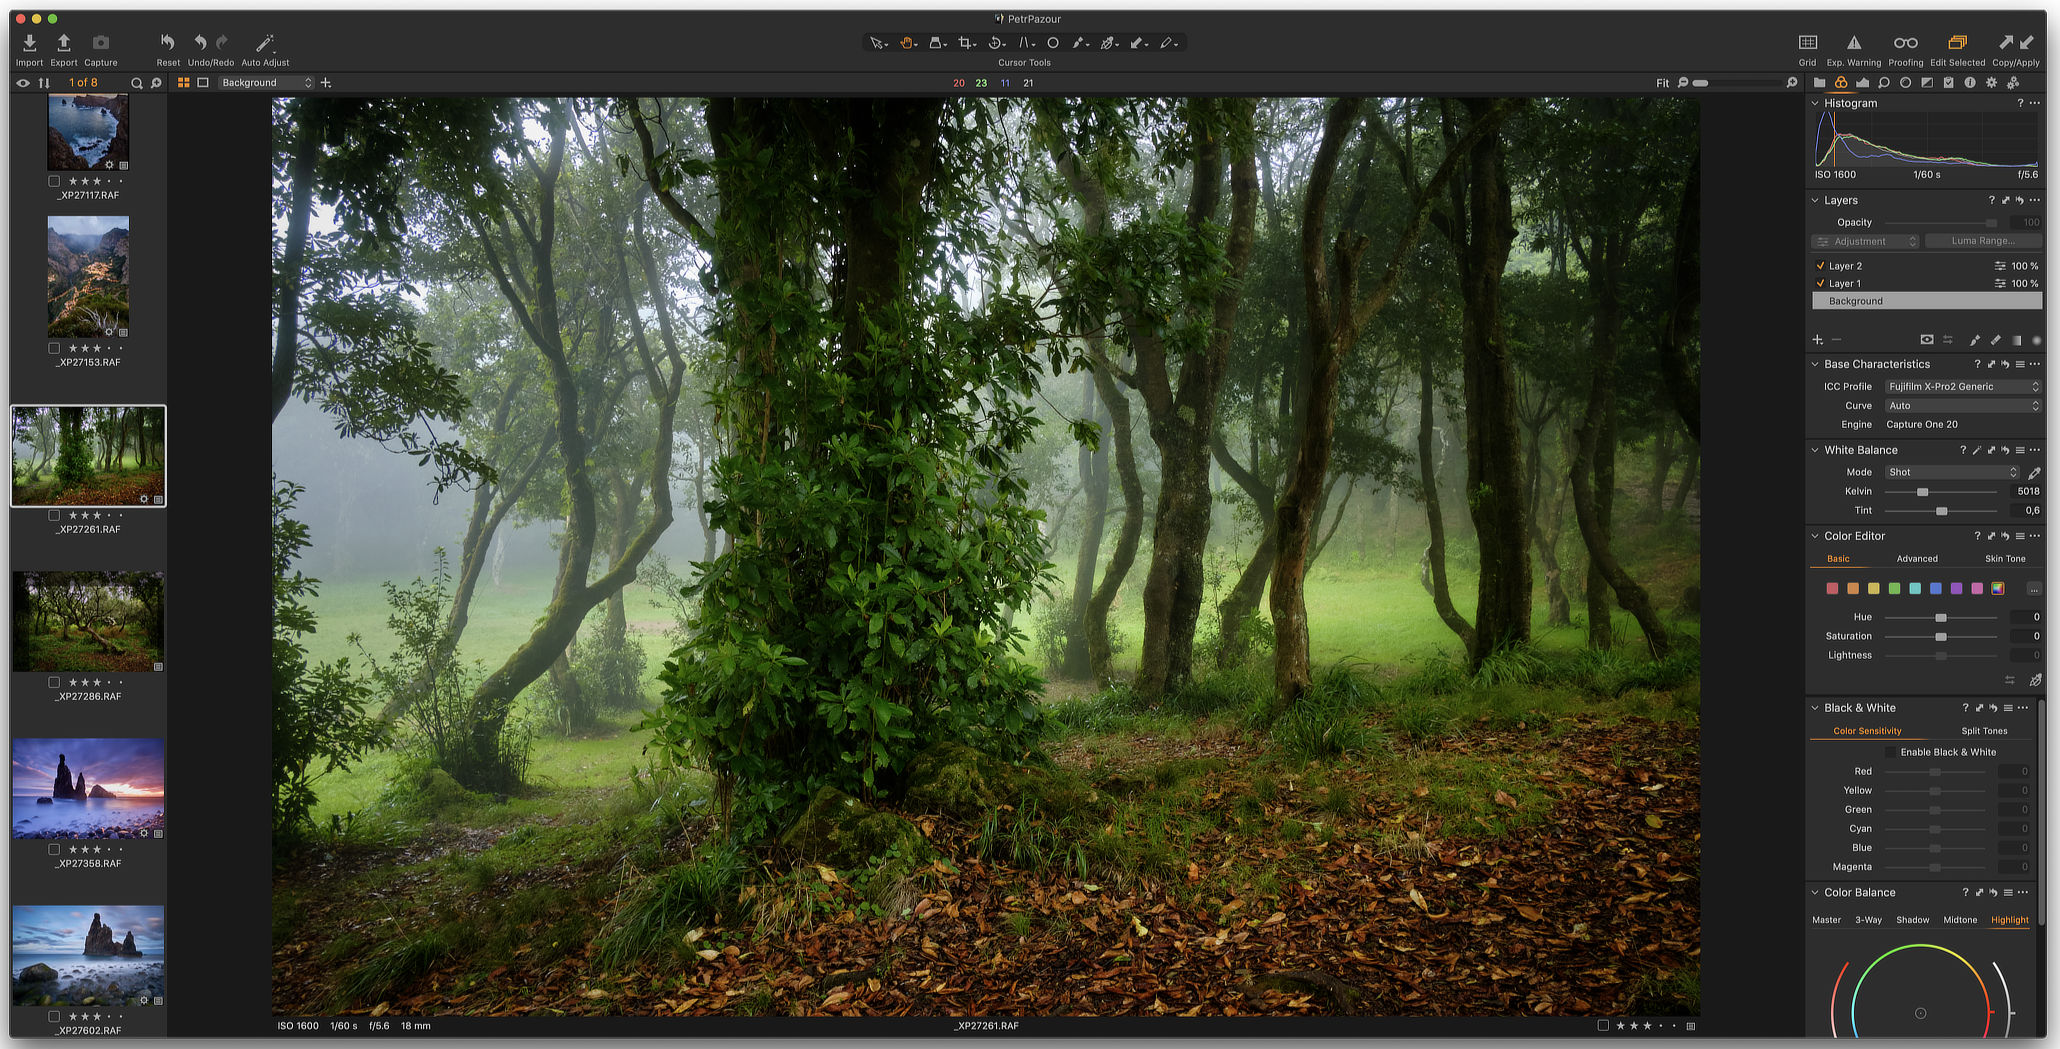Image resolution: width=2060 pixels, height=1049 pixels.
Task: Tick the checkbox for _XP27261.RAF in browser
Action: pyautogui.click(x=54, y=516)
